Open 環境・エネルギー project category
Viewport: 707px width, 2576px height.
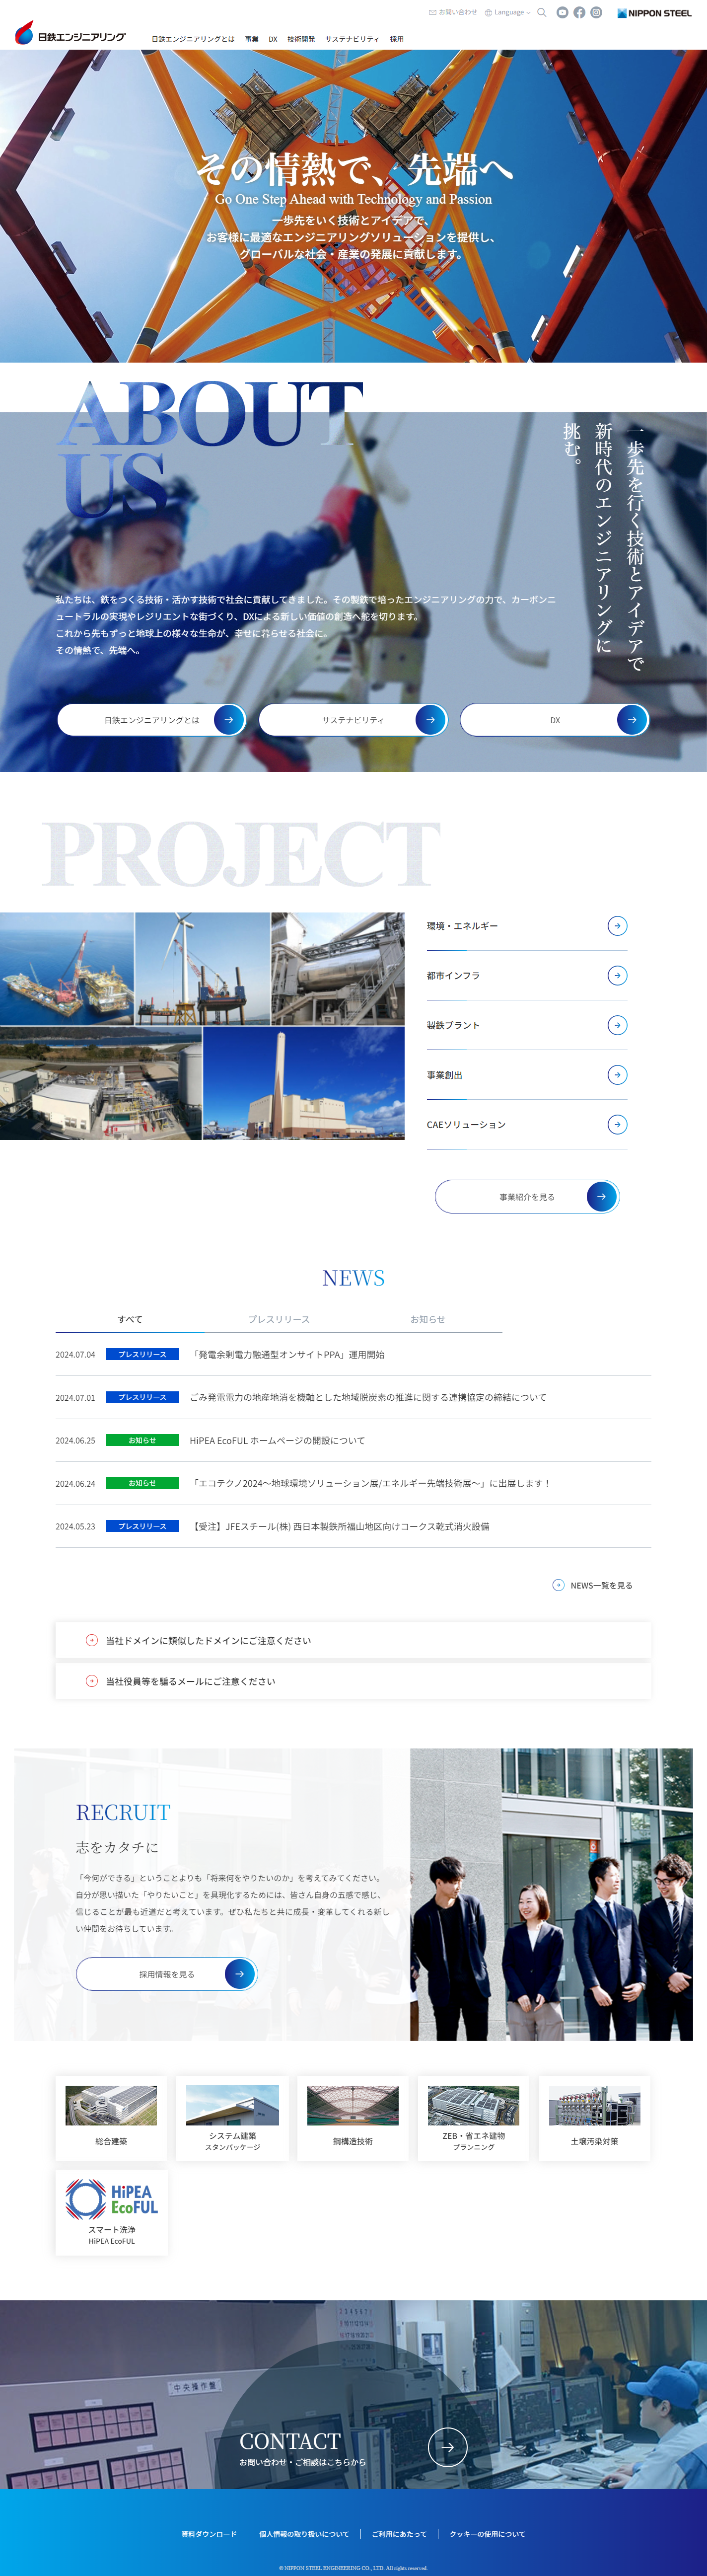point(527,926)
